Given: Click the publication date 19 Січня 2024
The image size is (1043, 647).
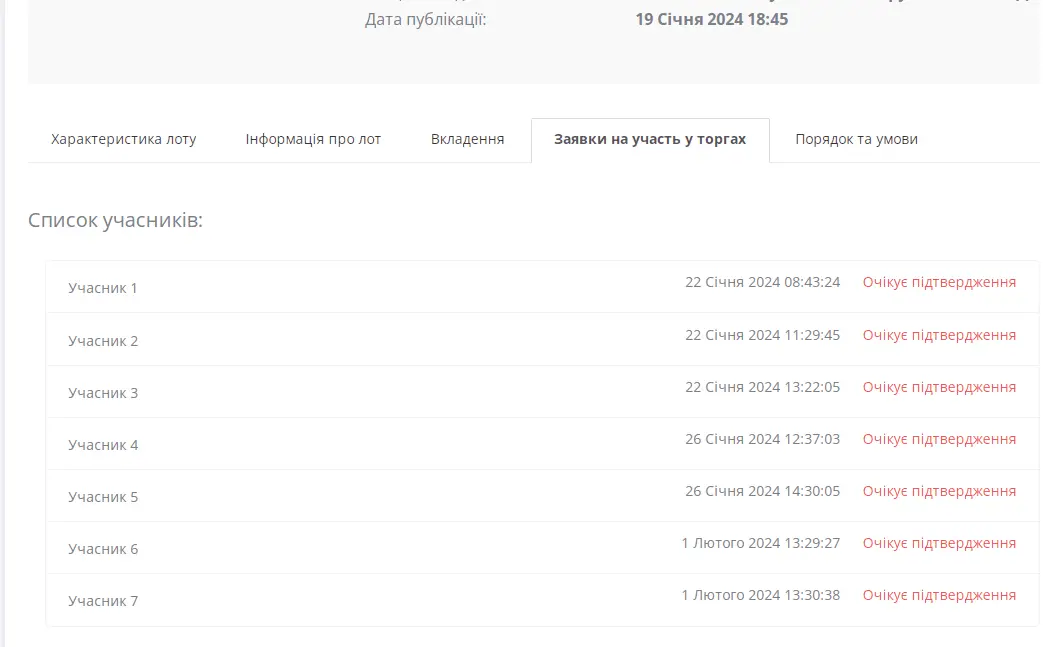Looking at the screenshot, I should [711, 19].
